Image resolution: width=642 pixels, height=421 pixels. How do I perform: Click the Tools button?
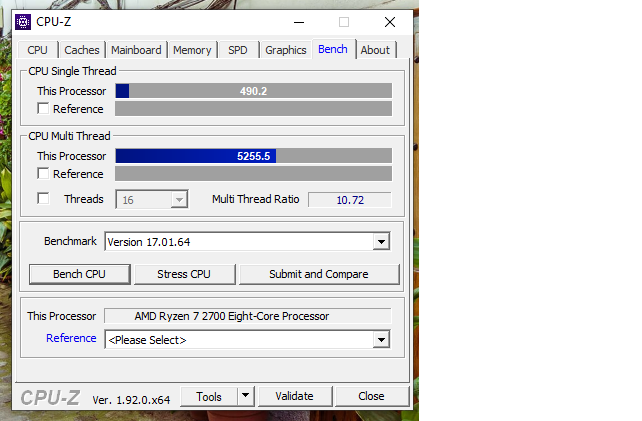pyautogui.click(x=209, y=396)
